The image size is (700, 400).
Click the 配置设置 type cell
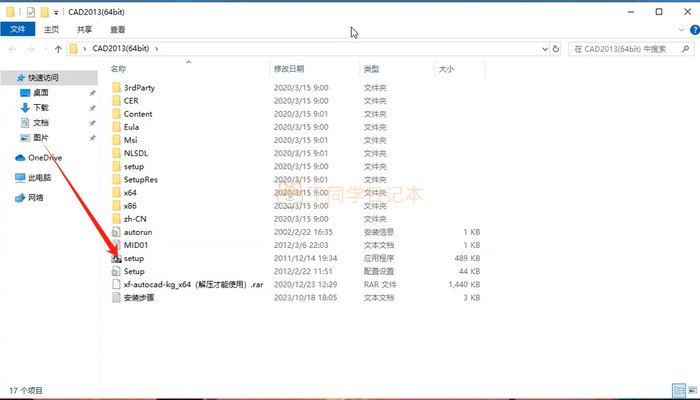pos(379,271)
